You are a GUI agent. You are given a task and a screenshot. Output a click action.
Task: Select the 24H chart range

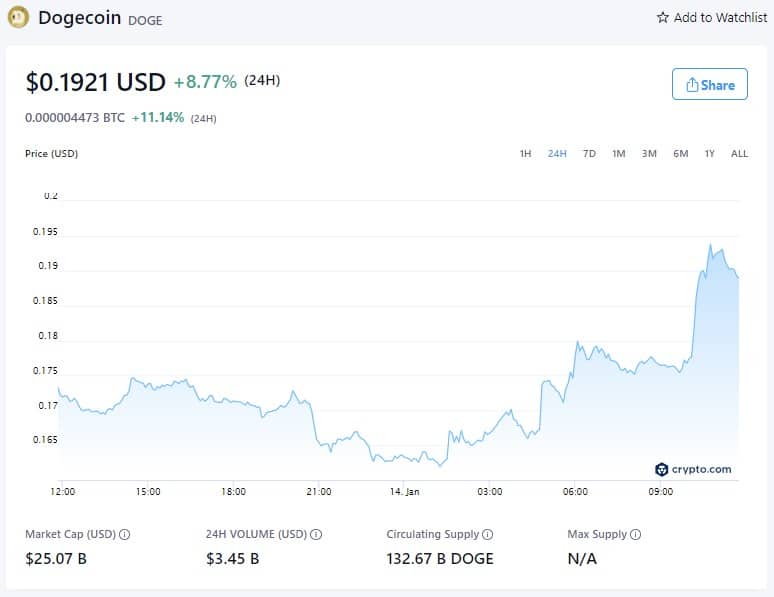[557, 154]
